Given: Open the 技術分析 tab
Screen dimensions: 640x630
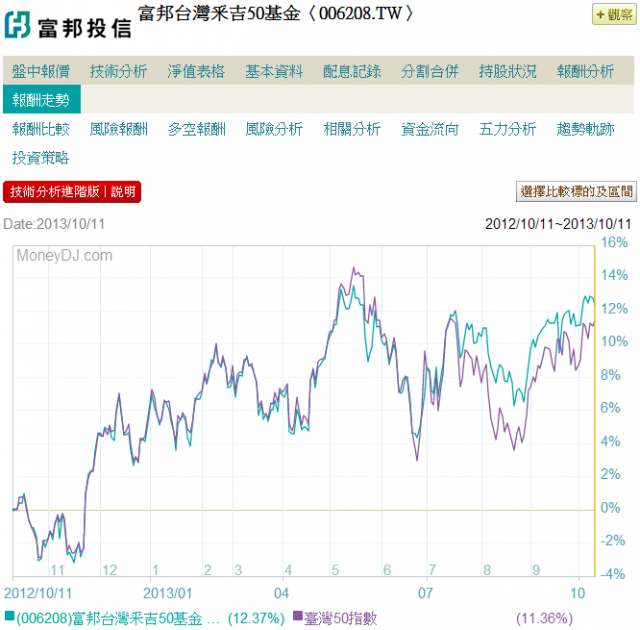Looking at the screenshot, I should tap(118, 71).
